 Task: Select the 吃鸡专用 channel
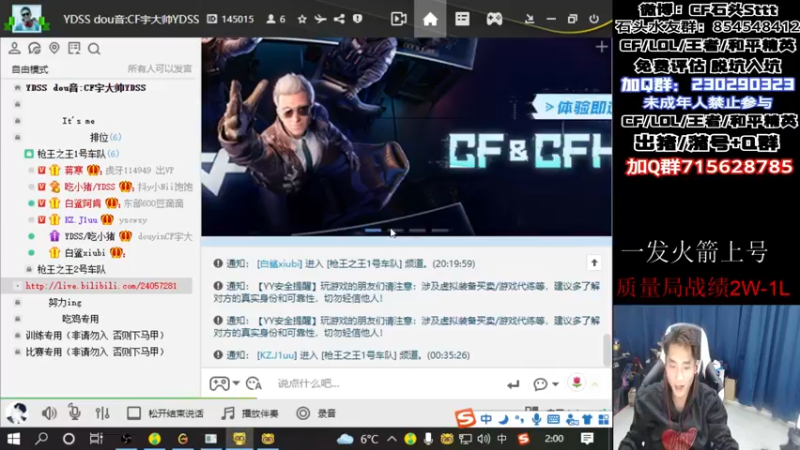click(80, 319)
